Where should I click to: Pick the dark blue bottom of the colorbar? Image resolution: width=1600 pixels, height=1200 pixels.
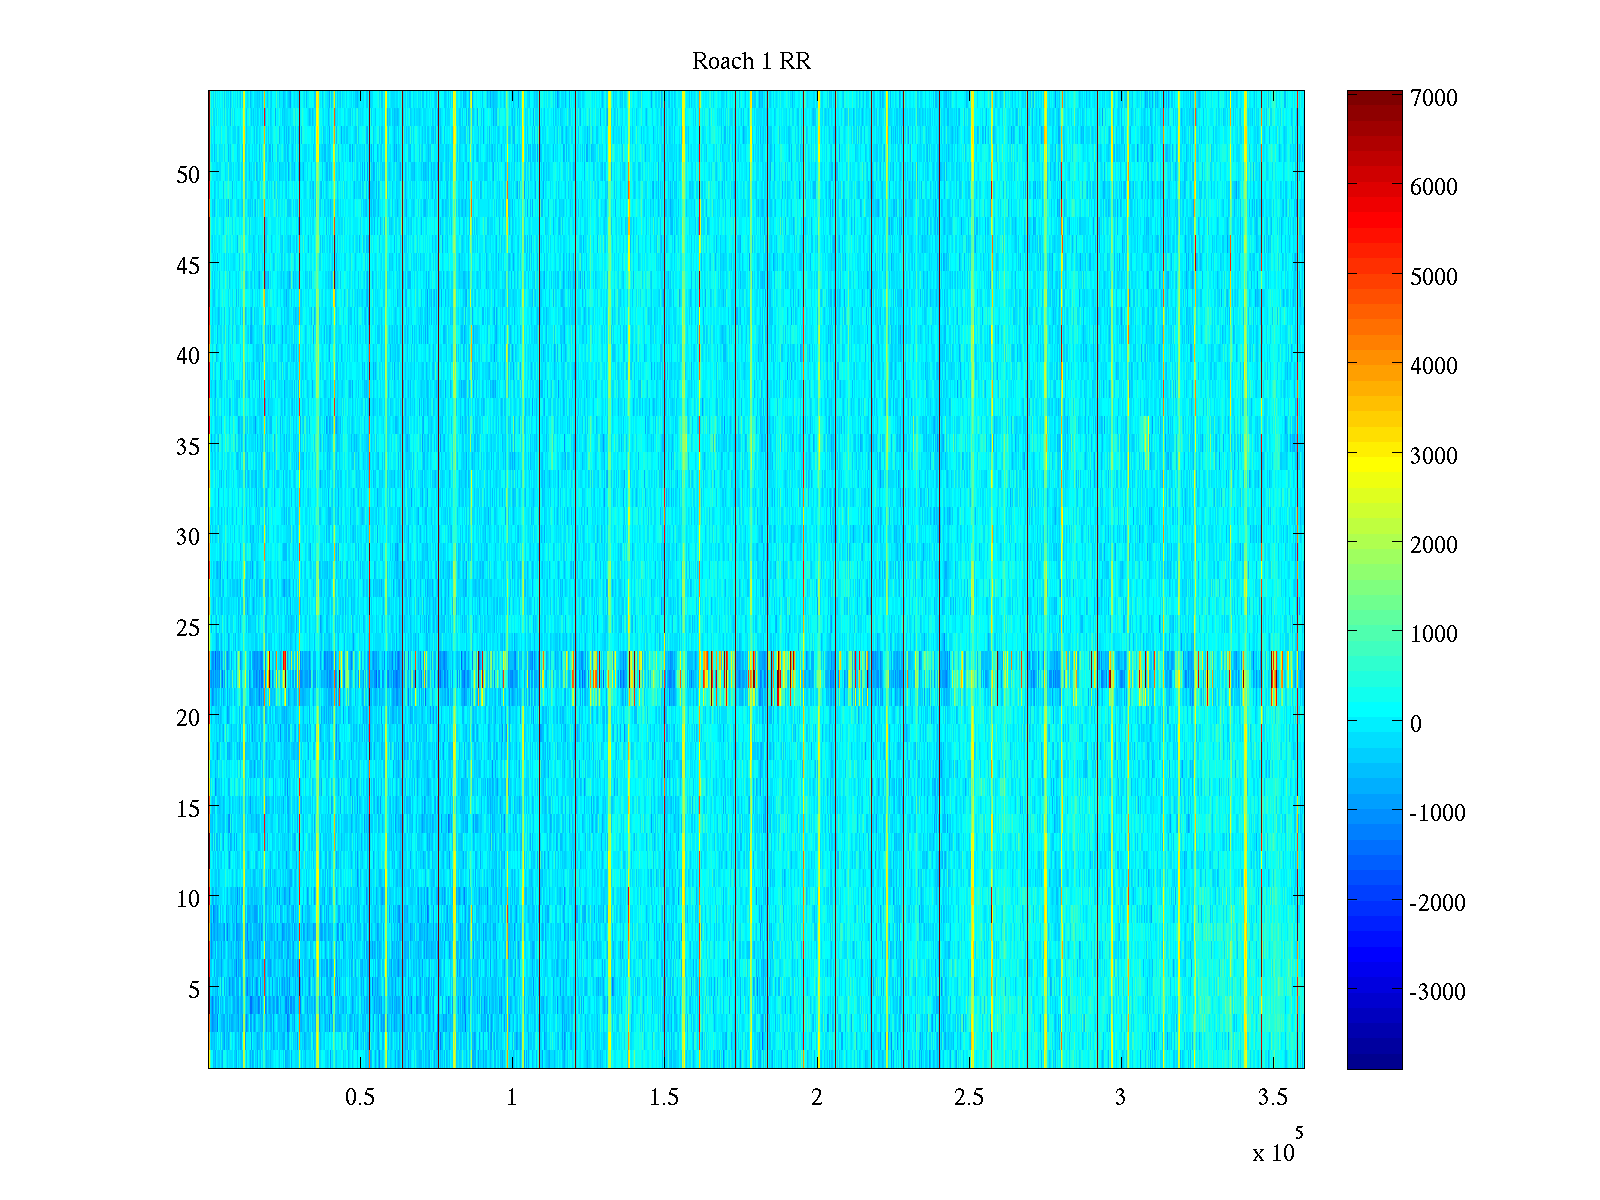click(1374, 1060)
